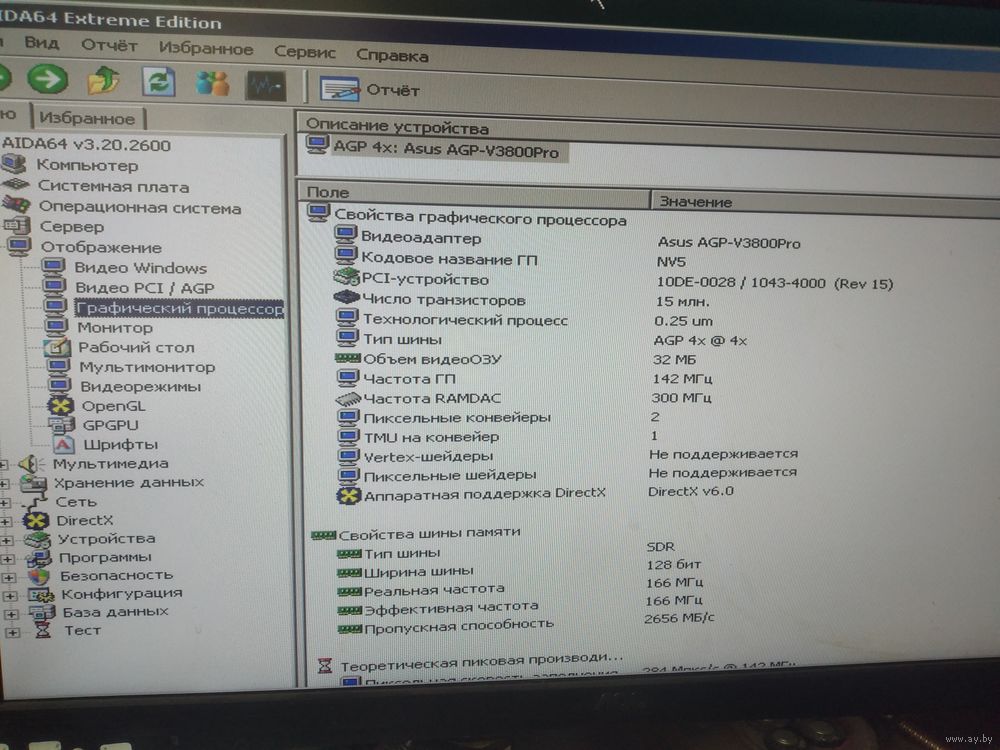Expand the Тест tree node
This screenshot has width=1000, height=750.
pos(13,633)
